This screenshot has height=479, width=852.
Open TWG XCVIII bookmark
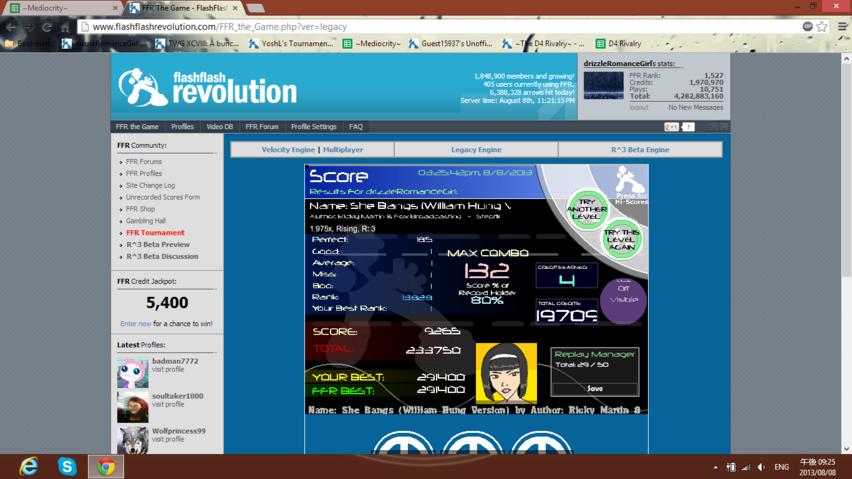197,43
